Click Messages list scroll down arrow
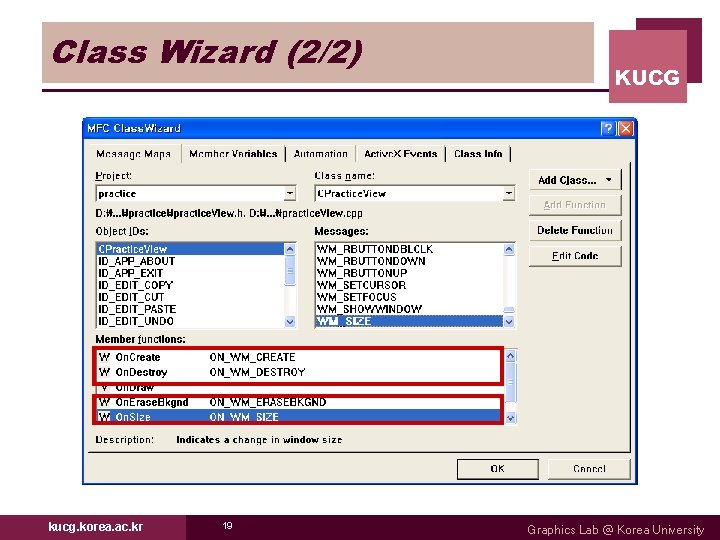Viewport: 720px width, 540px height. [509, 321]
